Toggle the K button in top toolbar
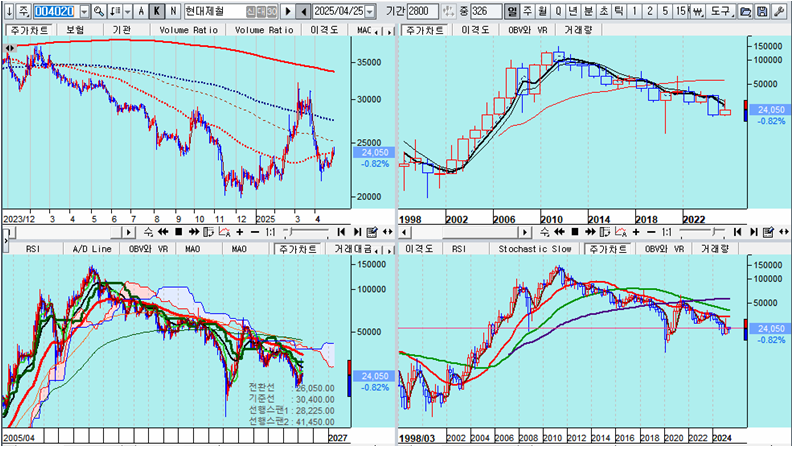The width and height of the screenshot is (794, 449). (157, 11)
